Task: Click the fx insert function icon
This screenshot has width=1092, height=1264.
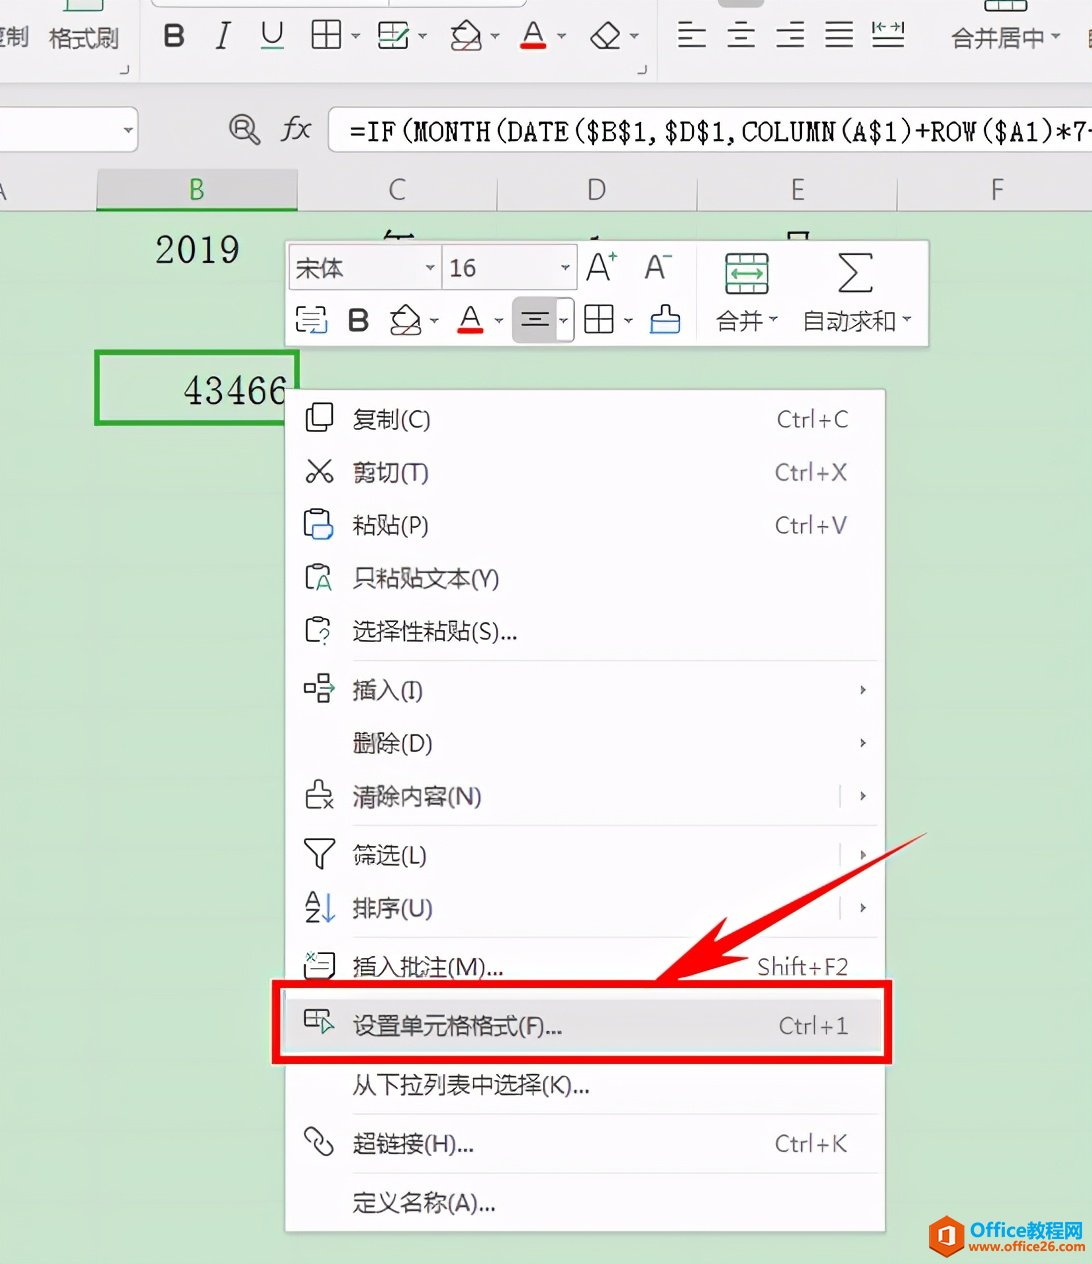Action: (296, 129)
